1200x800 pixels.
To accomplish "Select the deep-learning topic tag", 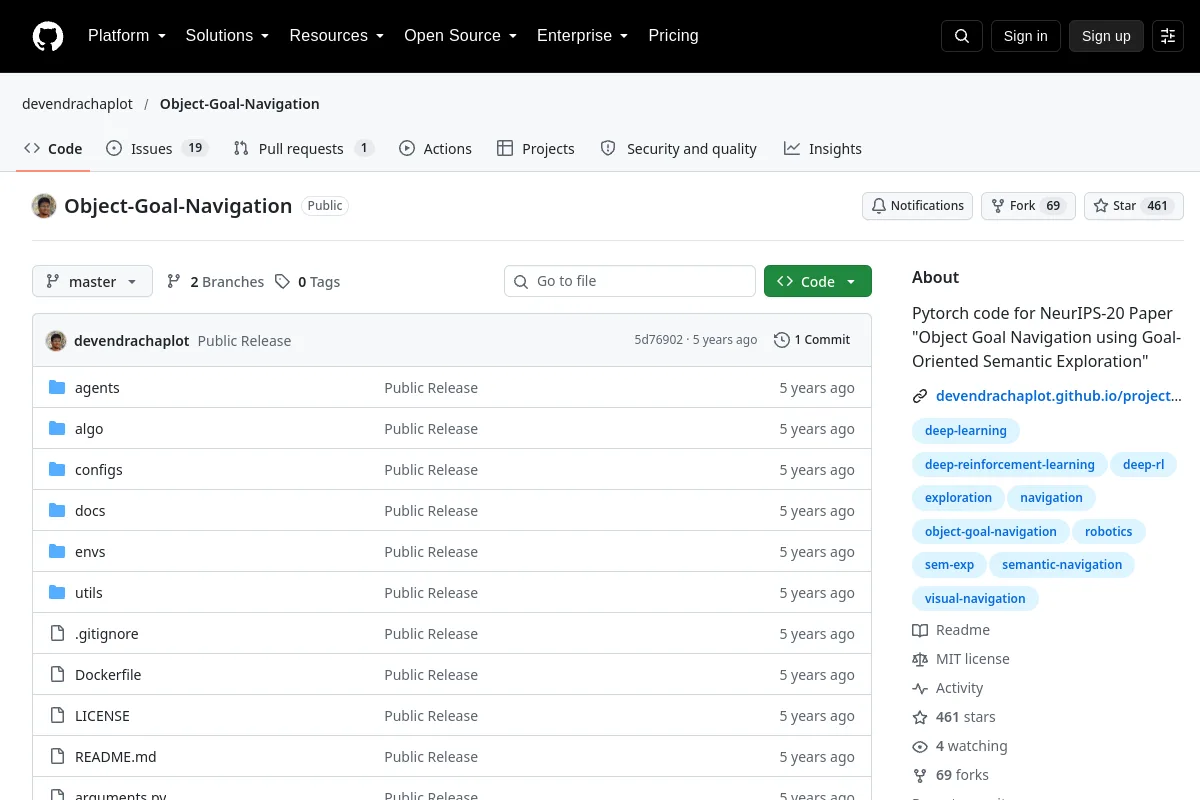I will tap(966, 431).
